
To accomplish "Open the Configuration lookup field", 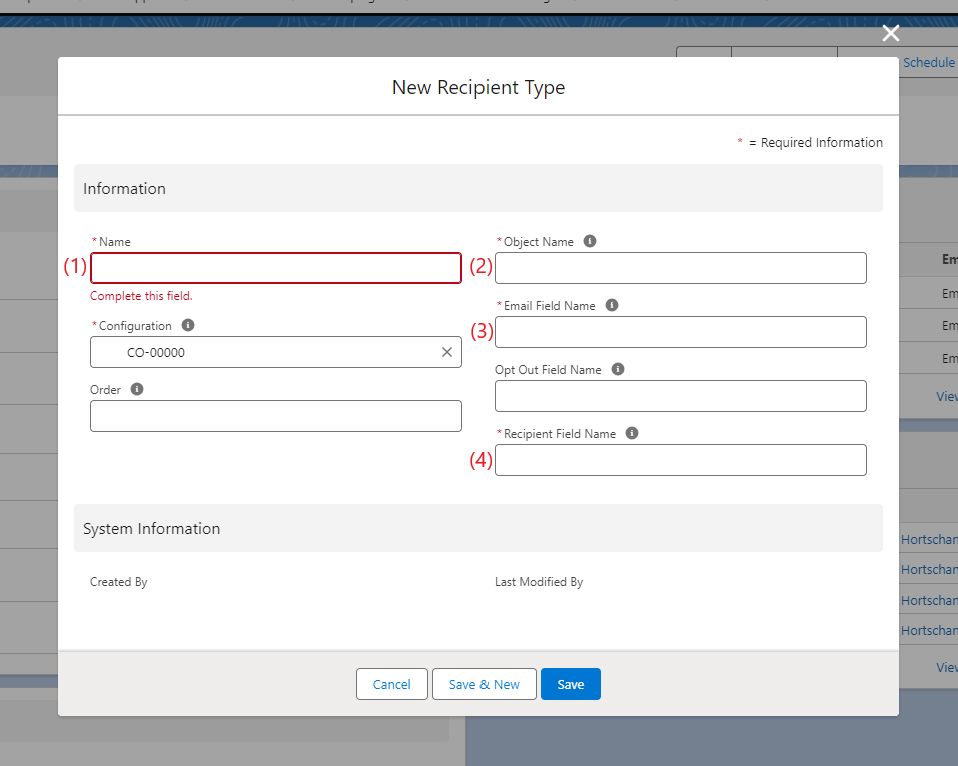I will [270, 352].
